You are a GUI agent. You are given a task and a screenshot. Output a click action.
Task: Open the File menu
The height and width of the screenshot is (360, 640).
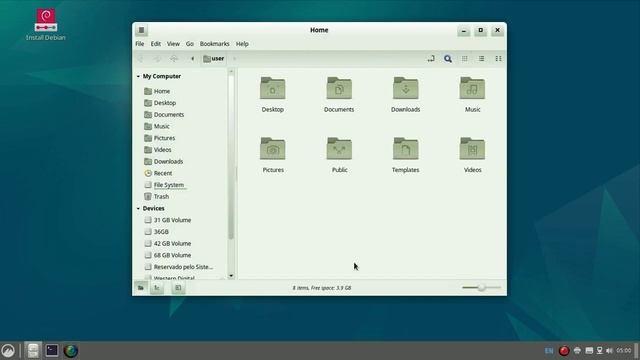(x=140, y=44)
